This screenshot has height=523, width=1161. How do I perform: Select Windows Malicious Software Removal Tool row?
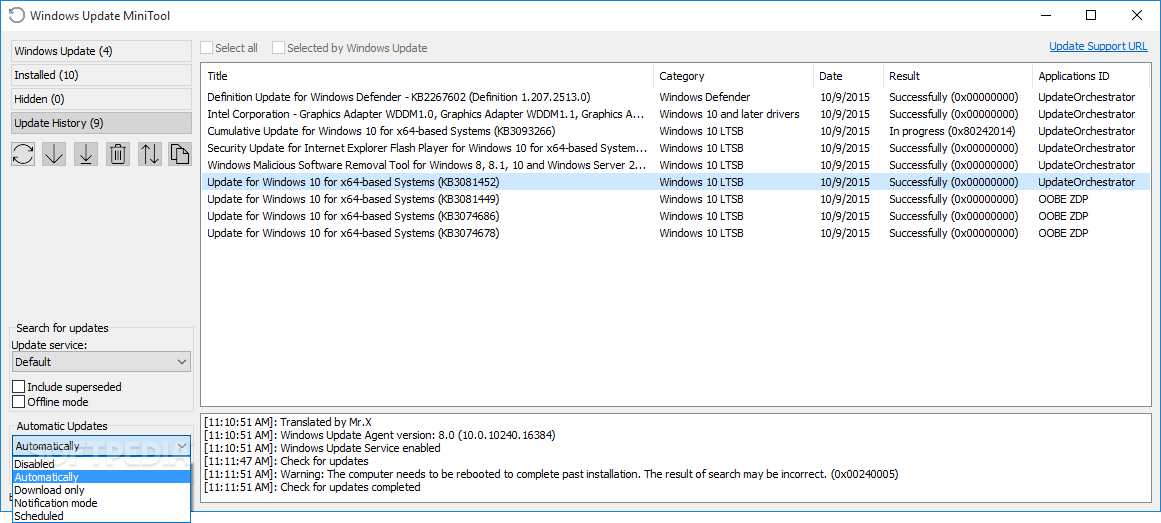[x=676, y=164]
